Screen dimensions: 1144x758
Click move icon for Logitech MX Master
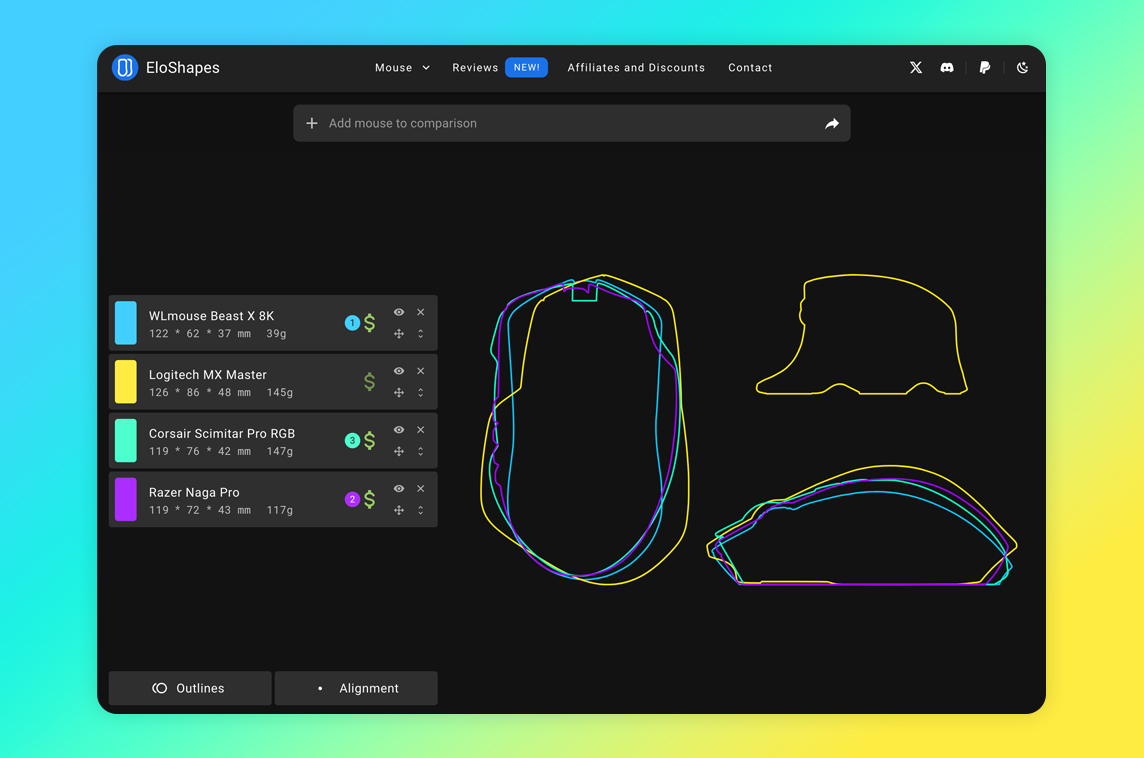point(399,392)
